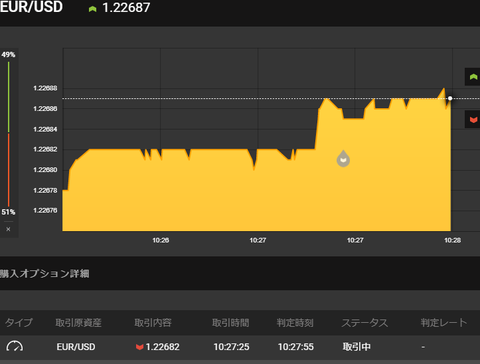The image size is (480, 364).
Task: Click the 取引原資産 column header
Action: coord(78,323)
